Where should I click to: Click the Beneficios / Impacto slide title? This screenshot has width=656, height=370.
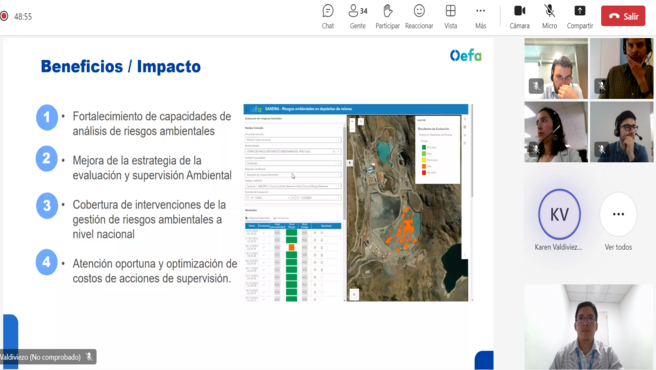120,67
